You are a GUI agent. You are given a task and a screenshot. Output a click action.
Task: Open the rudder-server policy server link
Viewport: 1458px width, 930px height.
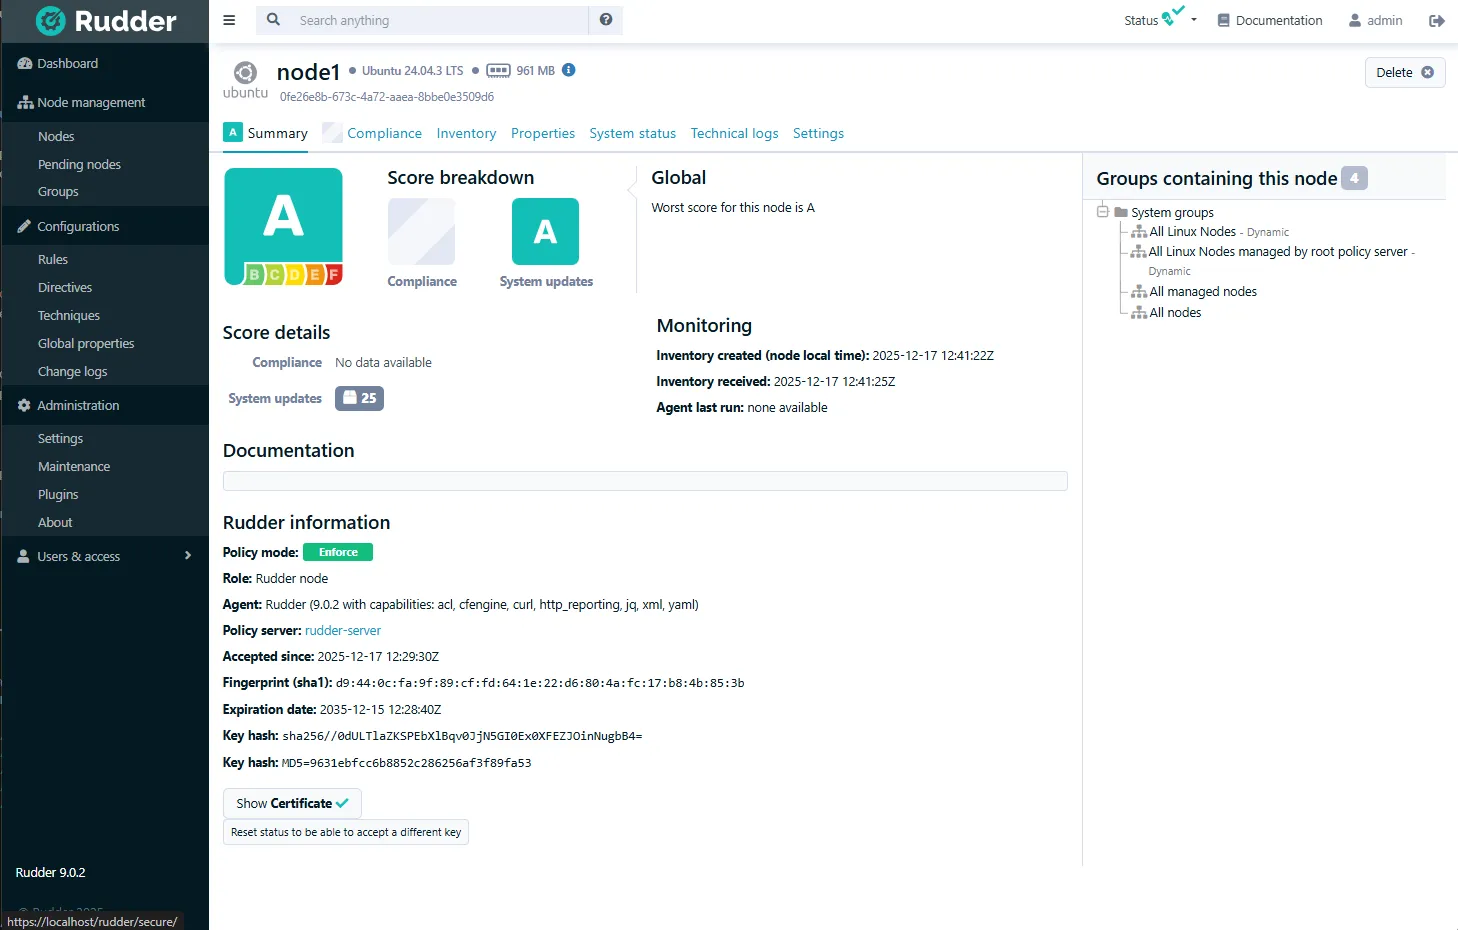343,631
